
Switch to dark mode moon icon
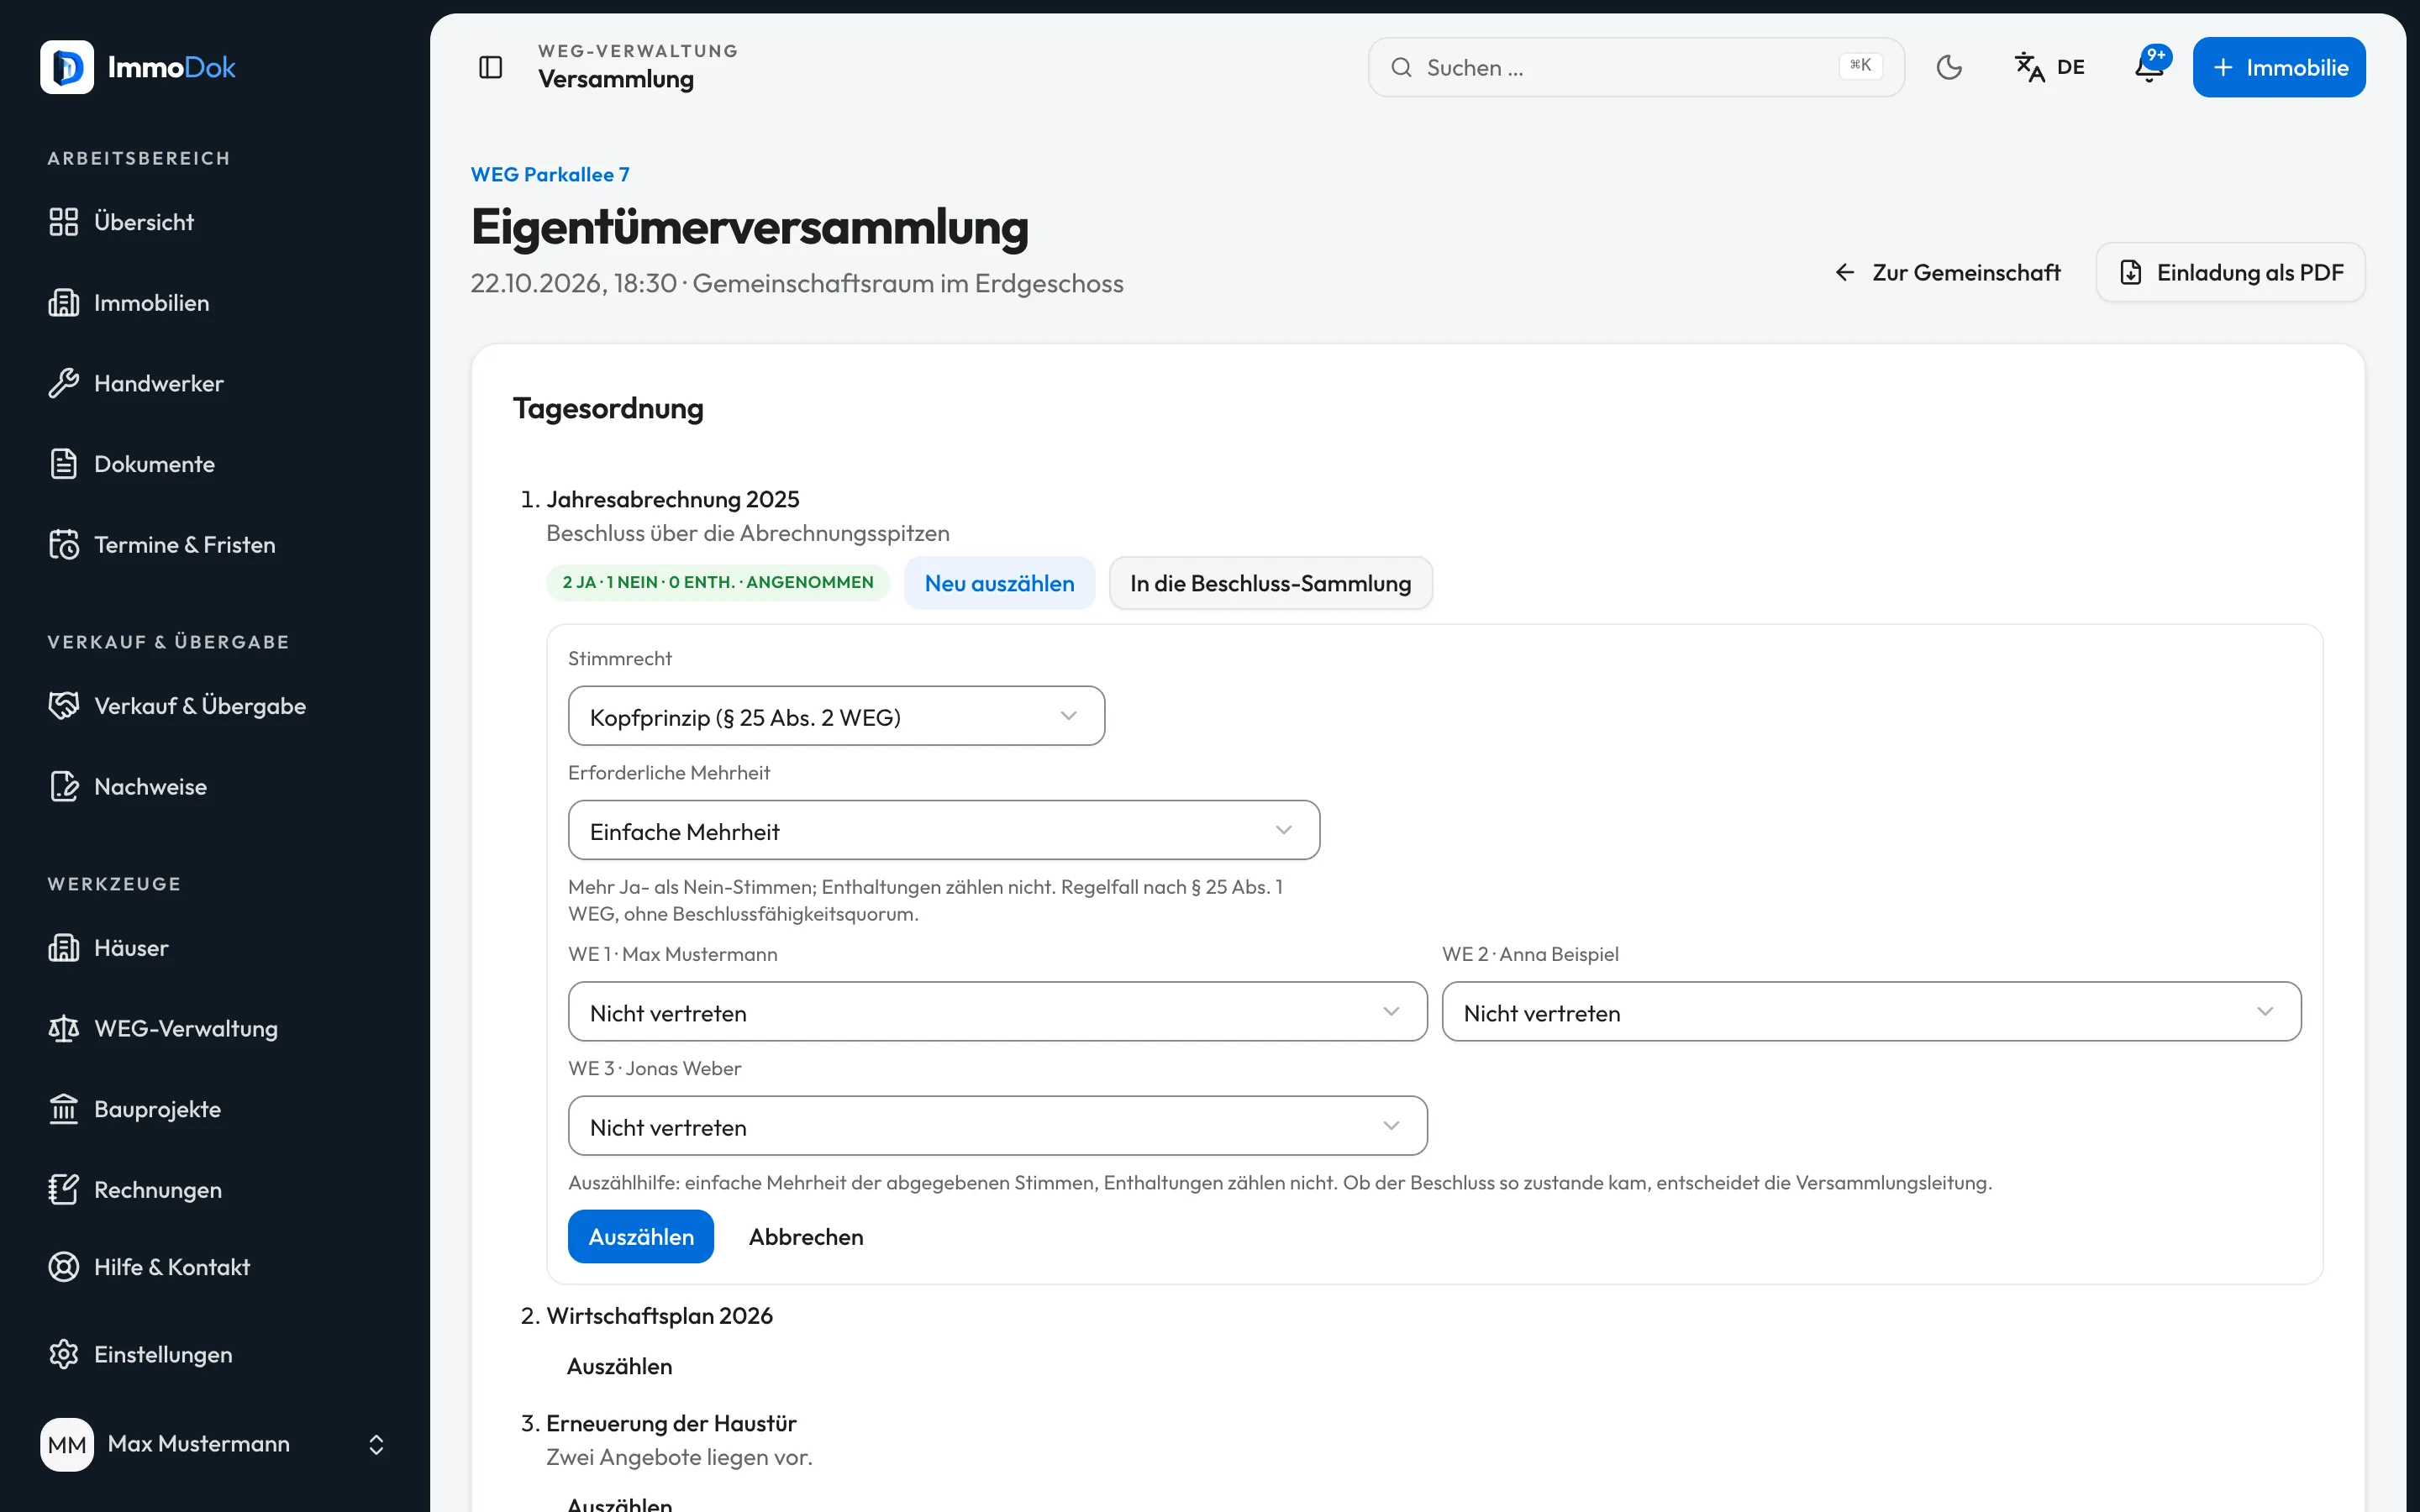click(1949, 67)
